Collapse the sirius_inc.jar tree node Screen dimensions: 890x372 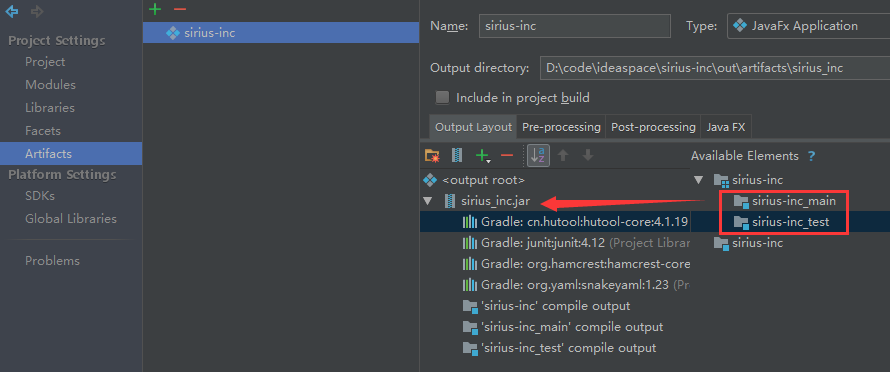click(x=427, y=201)
